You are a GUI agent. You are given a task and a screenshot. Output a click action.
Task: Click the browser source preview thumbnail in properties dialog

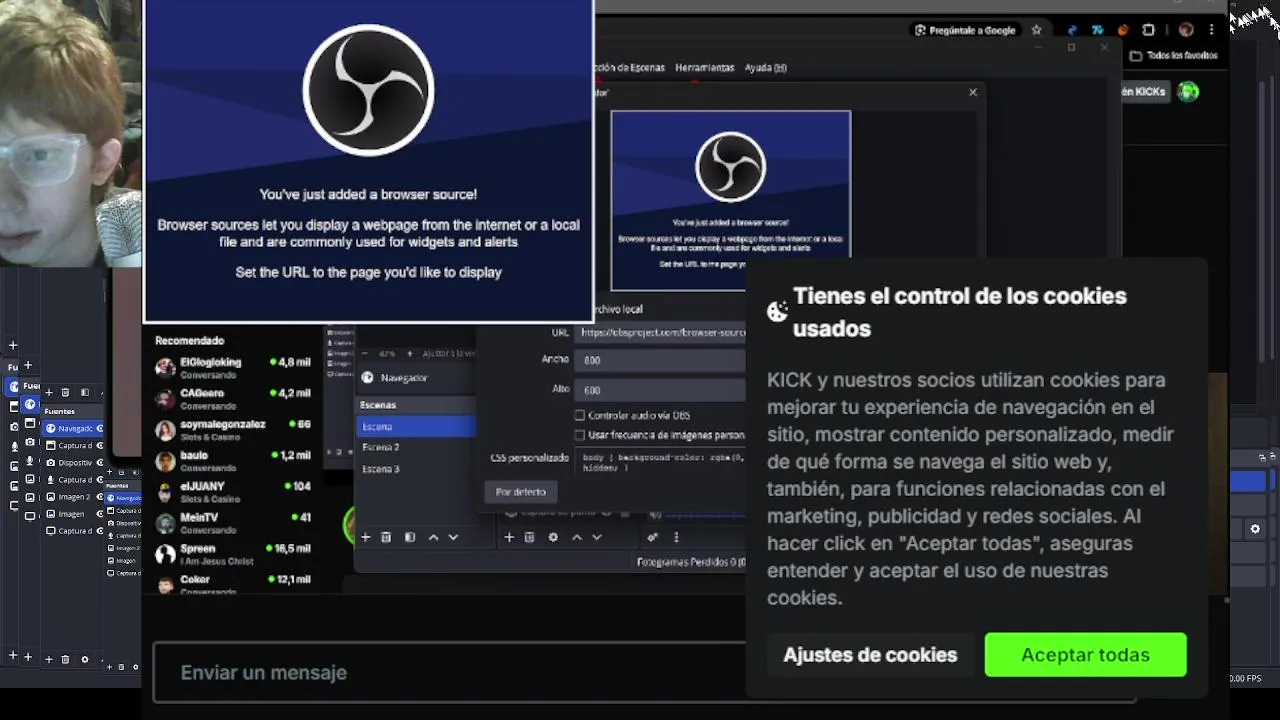tap(731, 201)
